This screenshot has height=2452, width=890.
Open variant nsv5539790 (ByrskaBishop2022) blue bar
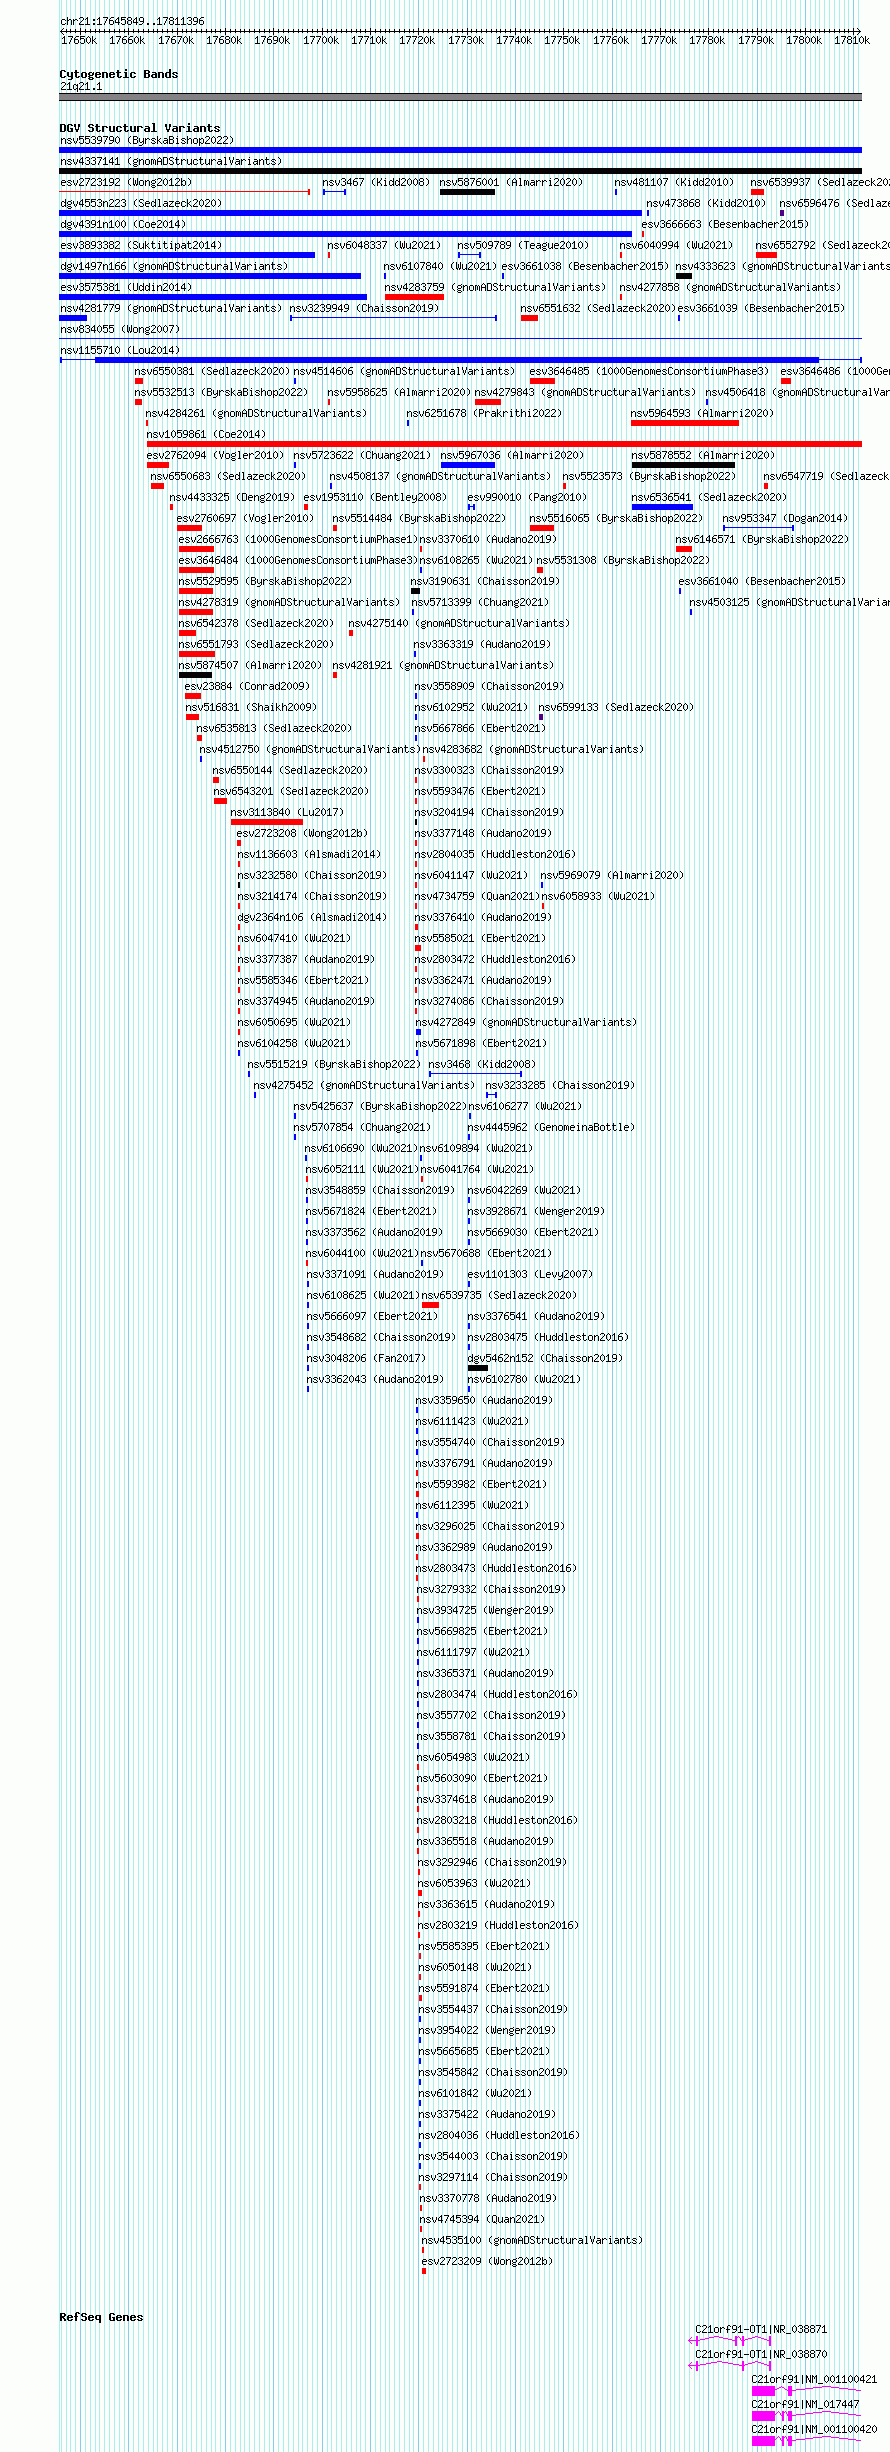(460, 150)
